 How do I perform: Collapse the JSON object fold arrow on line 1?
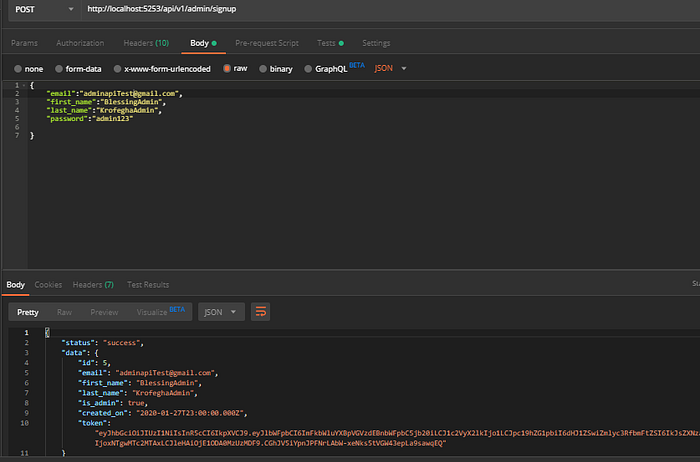coord(24,85)
